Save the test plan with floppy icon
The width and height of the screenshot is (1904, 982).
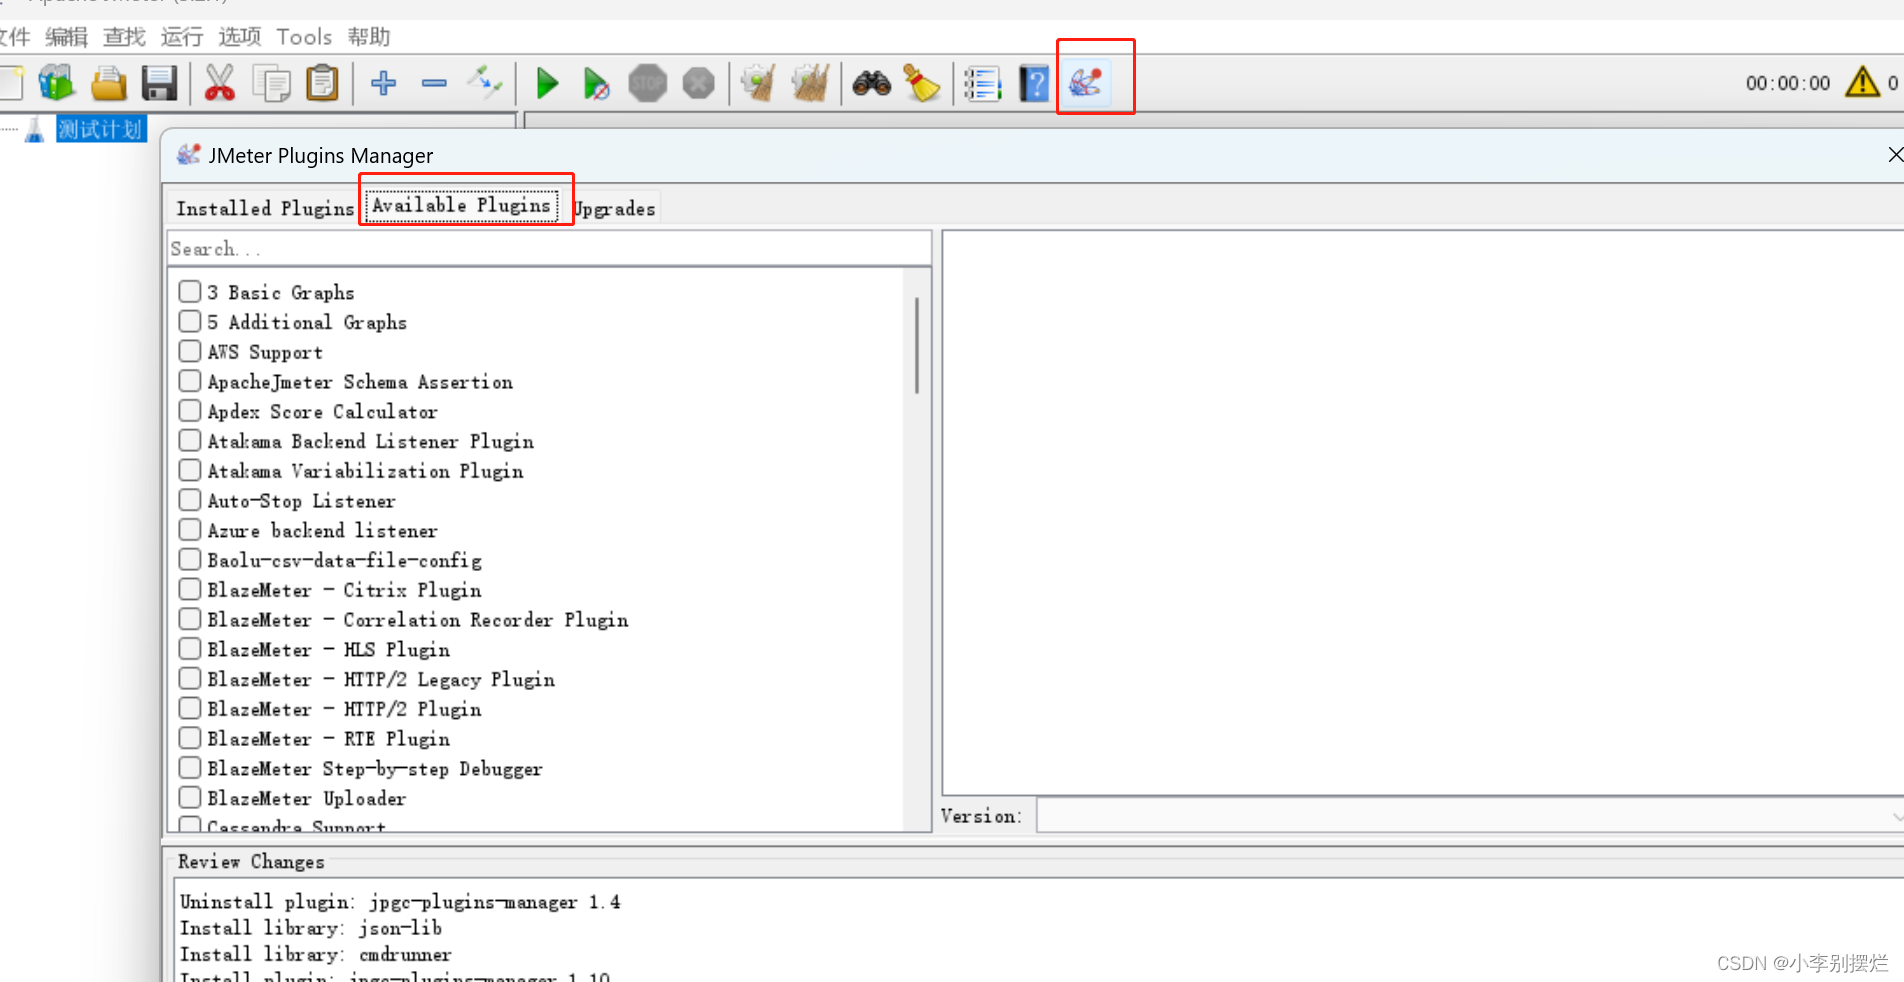159,83
